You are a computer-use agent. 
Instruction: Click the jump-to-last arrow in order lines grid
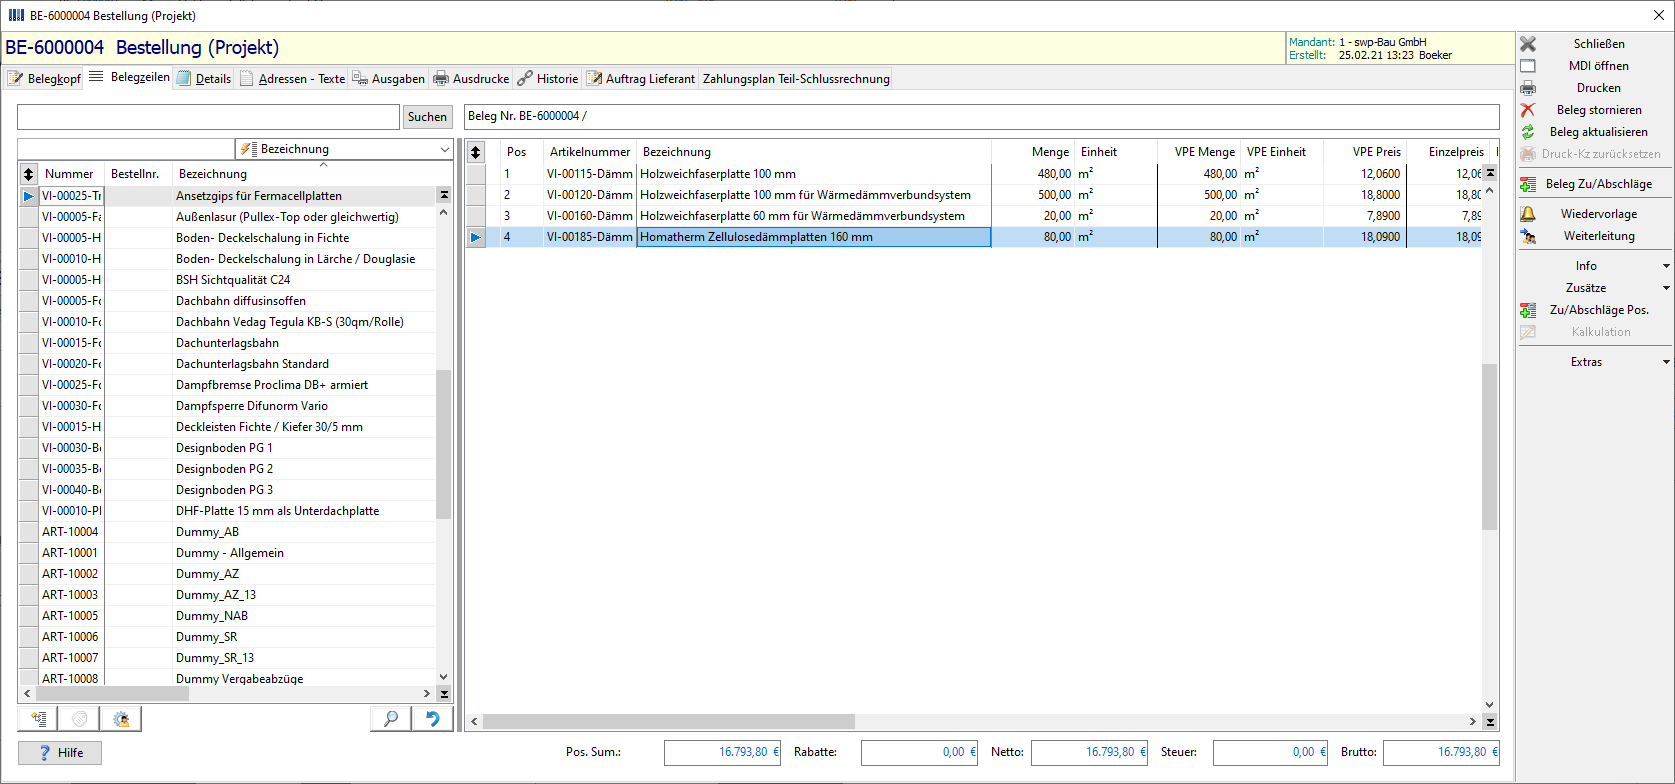tap(1490, 721)
